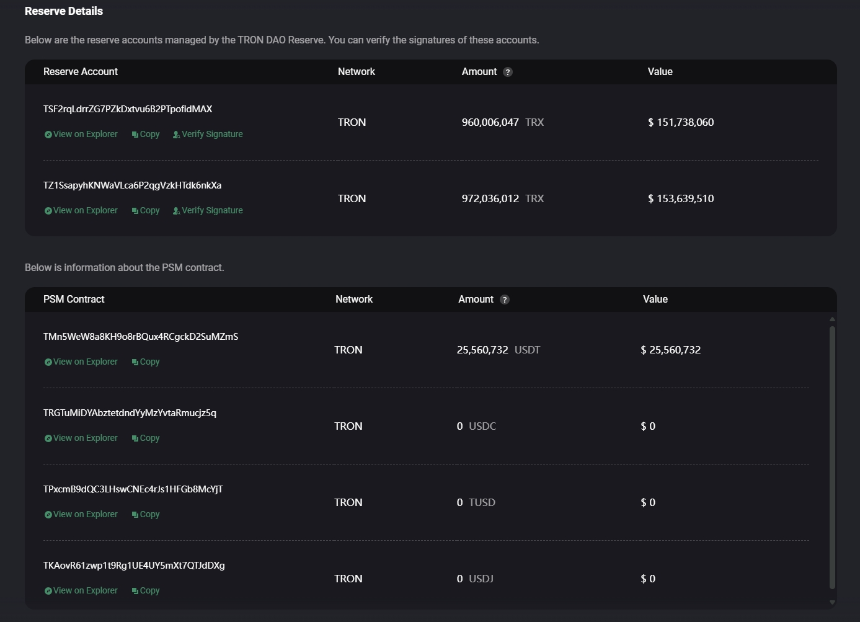Click amount 960,006,047 TRX
This screenshot has width=860, height=622.
pos(503,122)
